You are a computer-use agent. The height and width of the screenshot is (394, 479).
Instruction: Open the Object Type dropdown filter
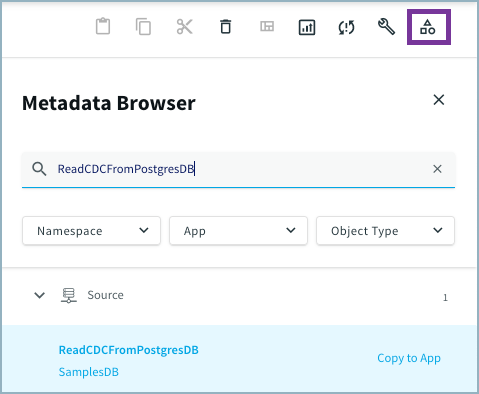pyautogui.click(x=385, y=231)
